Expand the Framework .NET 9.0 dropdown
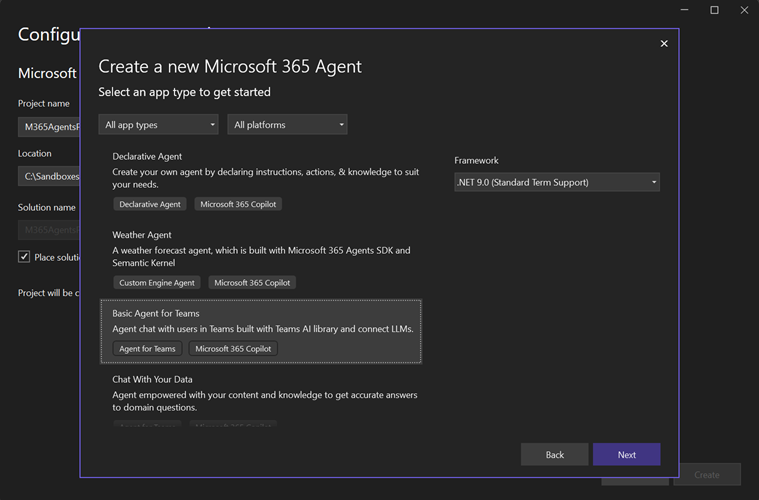The height and width of the screenshot is (500, 759). click(x=556, y=182)
